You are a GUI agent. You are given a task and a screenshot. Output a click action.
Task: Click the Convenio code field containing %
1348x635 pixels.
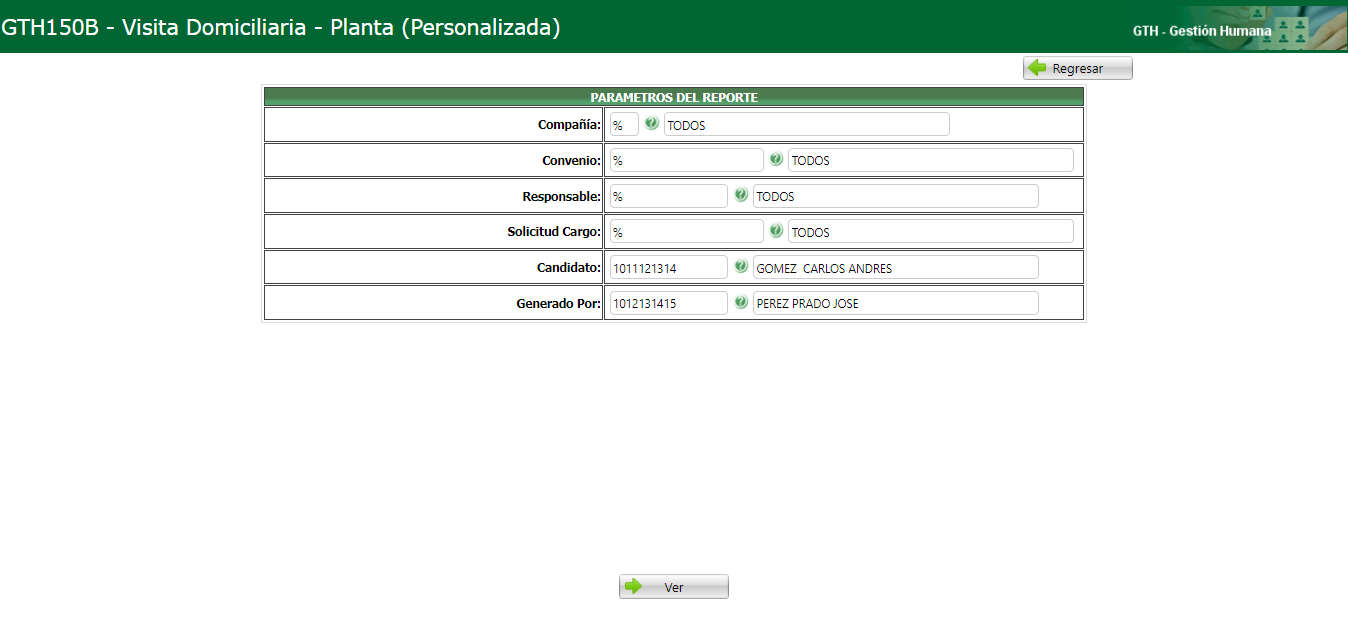click(x=687, y=160)
